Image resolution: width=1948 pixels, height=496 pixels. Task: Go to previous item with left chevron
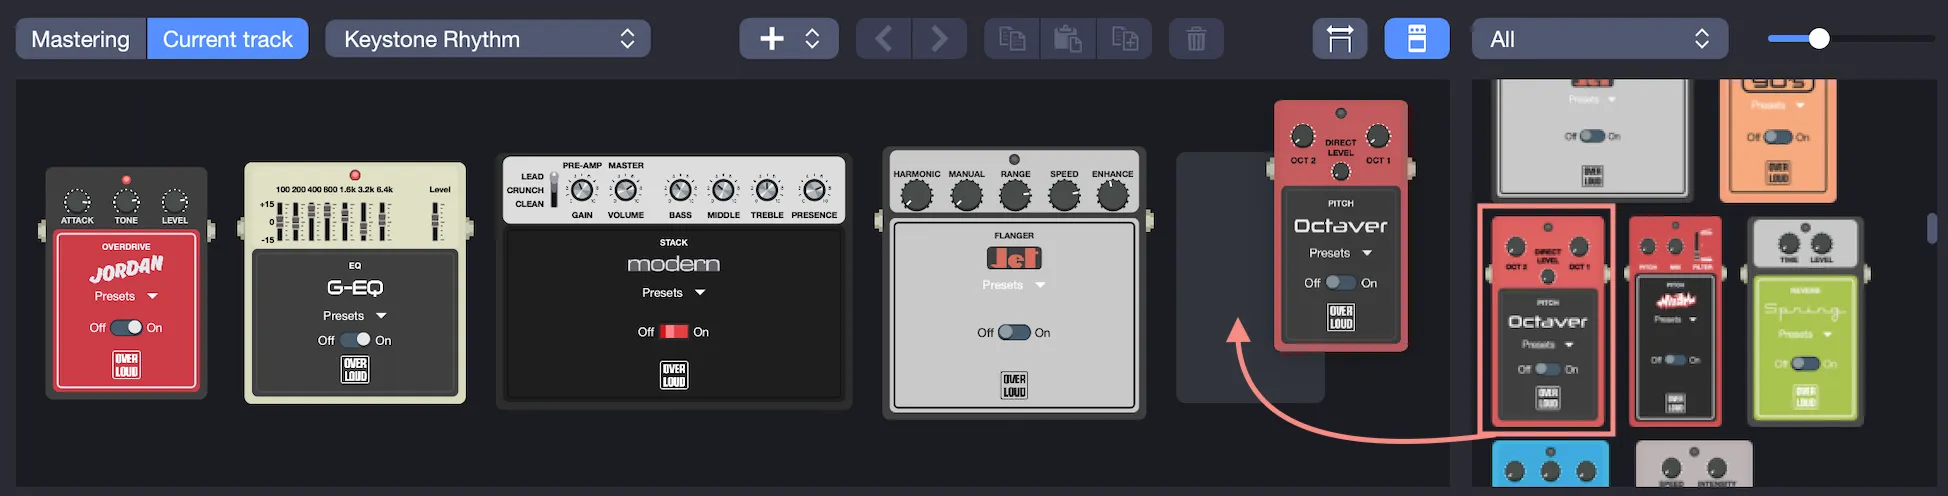coord(883,39)
